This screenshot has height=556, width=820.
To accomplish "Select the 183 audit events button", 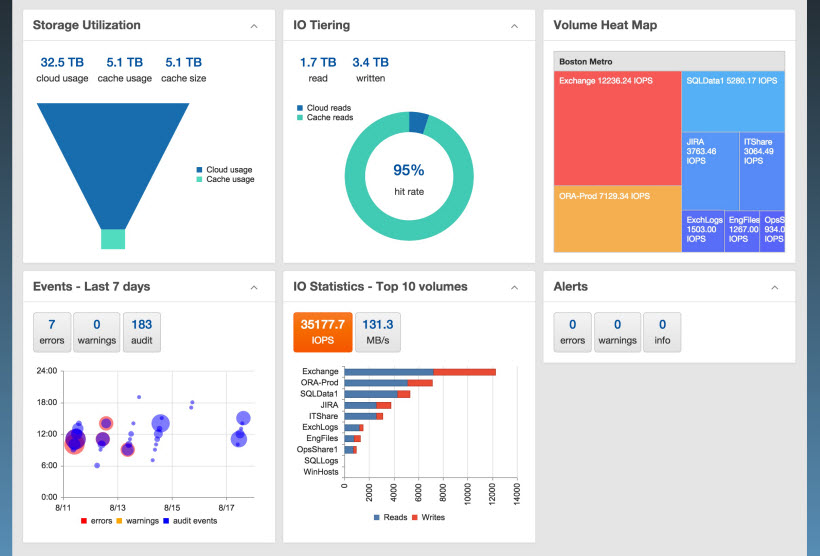I will coord(141,332).
